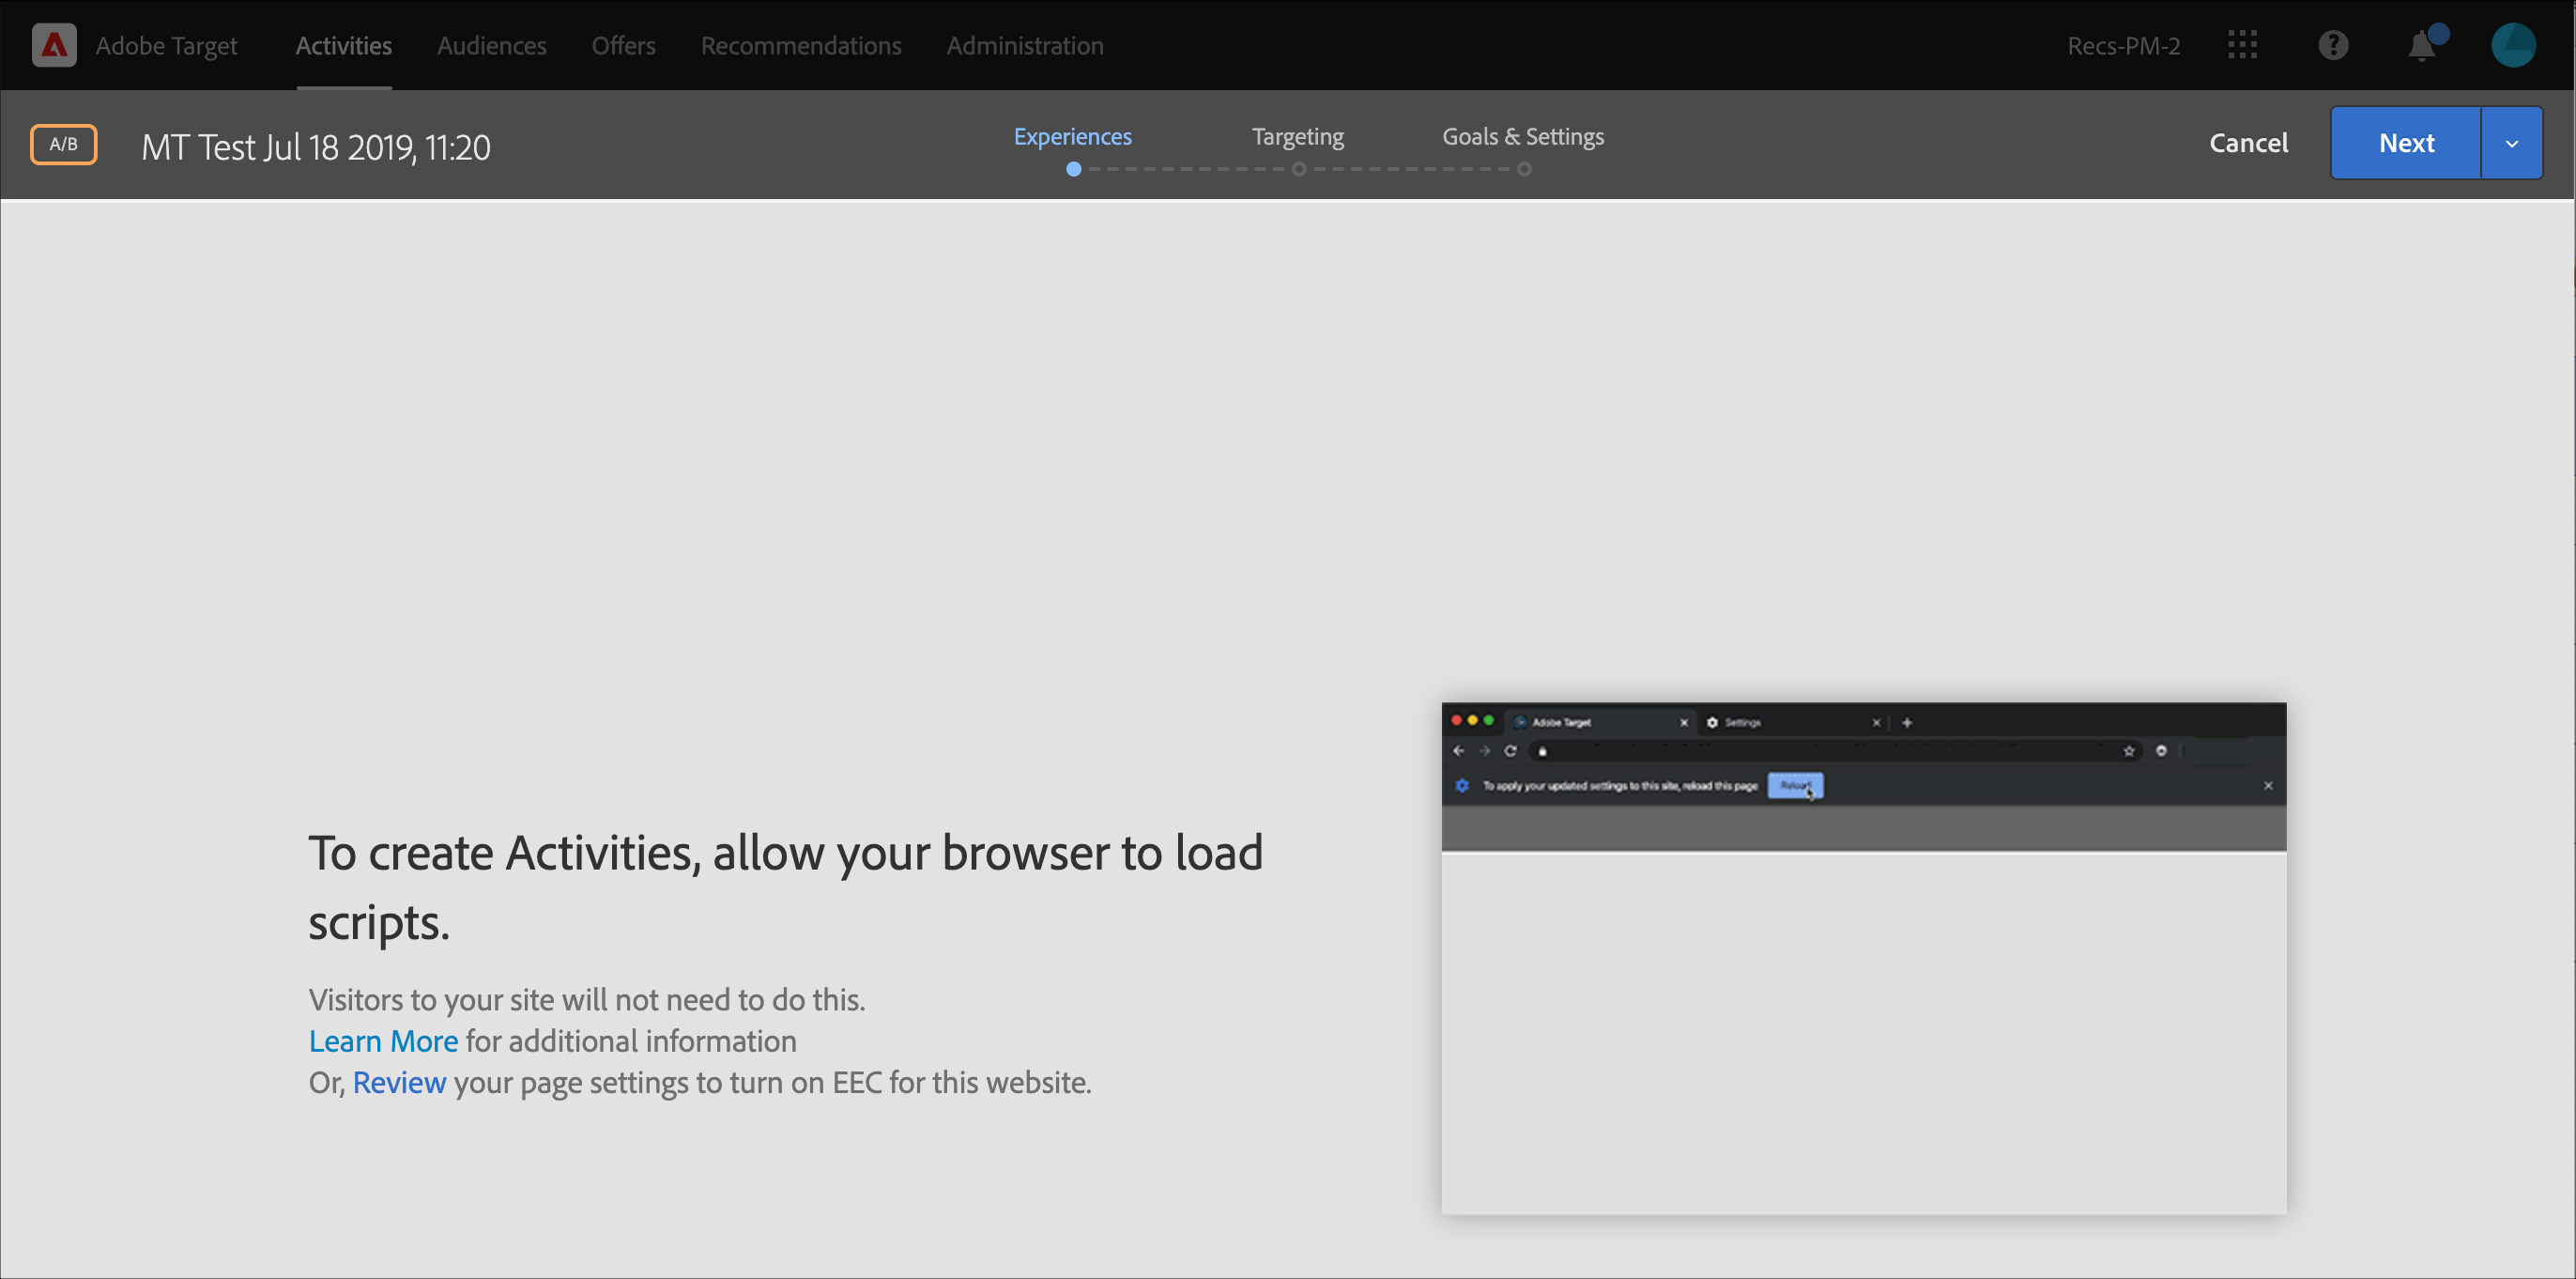Click the Review link for page settings
Viewport: 2576px width, 1279px height.
tap(399, 1082)
